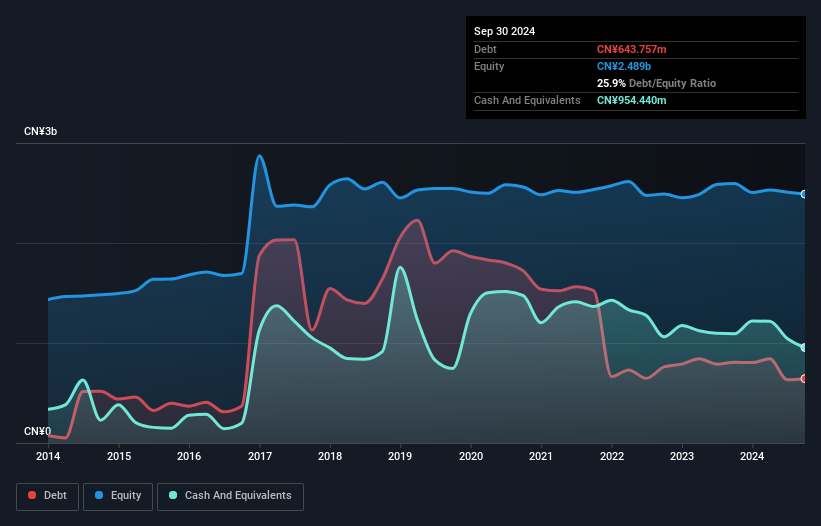This screenshot has width=821, height=526.
Task: Toggle Cash And Equivalents legend button
Action: coord(230,496)
